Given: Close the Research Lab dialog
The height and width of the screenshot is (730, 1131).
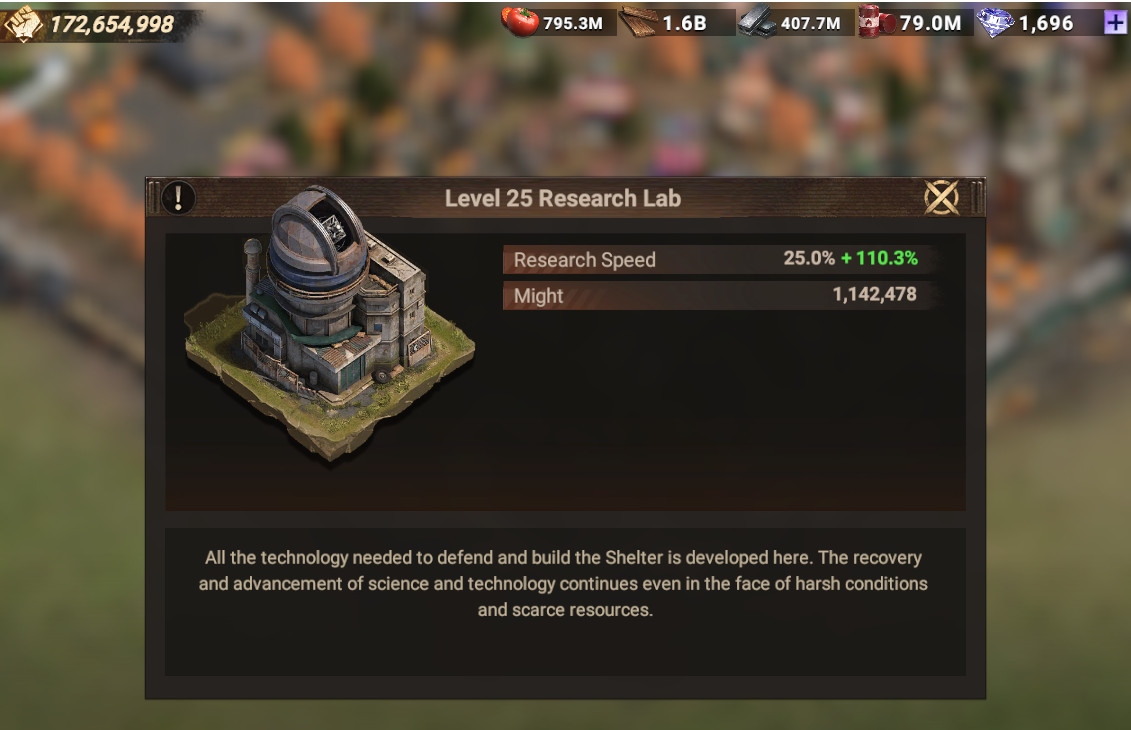Looking at the screenshot, I should [941, 197].
